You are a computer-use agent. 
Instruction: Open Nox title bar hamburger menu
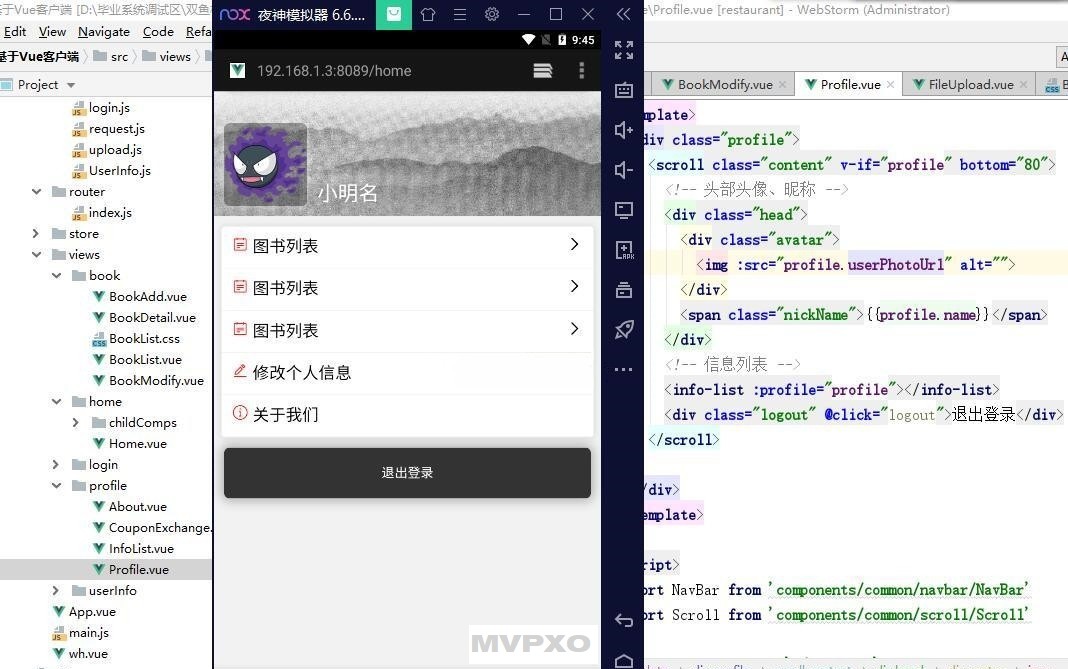460,14
